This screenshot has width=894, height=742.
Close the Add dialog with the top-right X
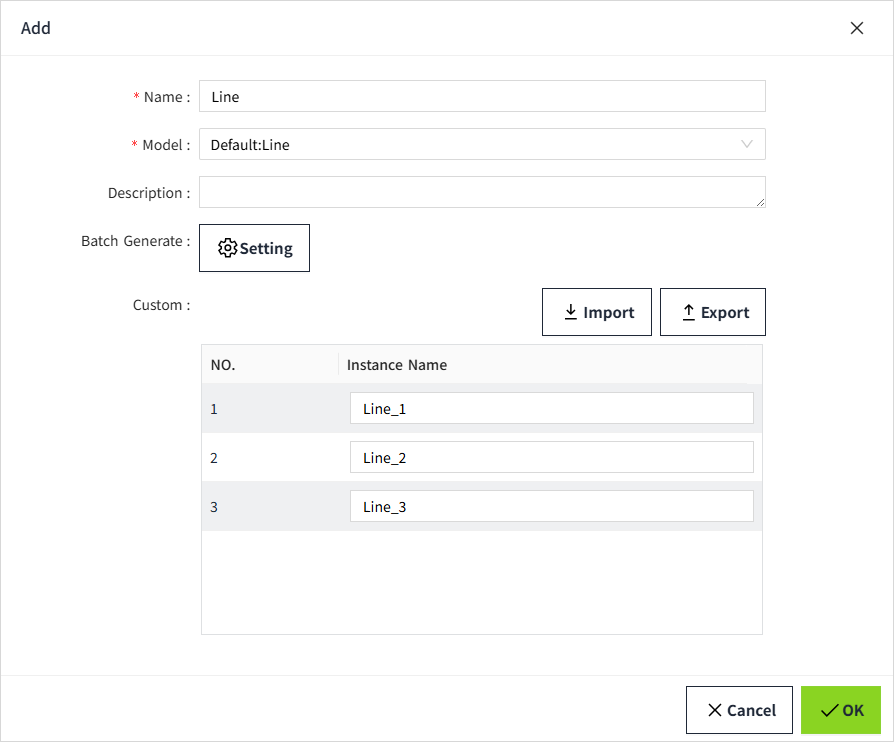[x=856, y=28]
